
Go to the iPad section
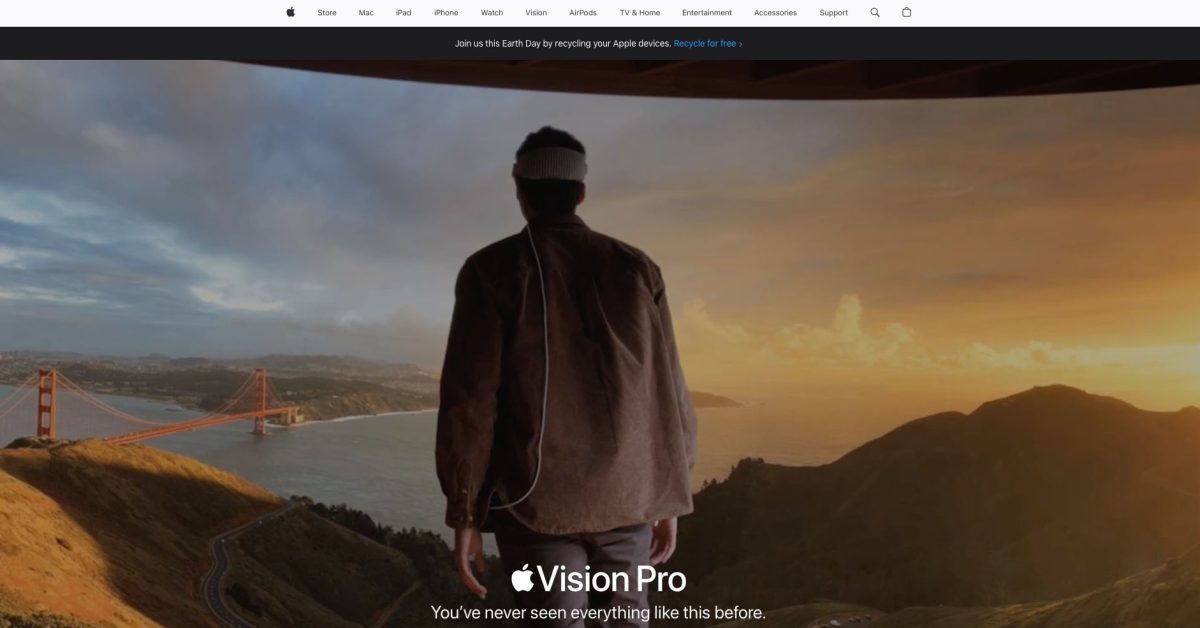click(x=403, y=13)
